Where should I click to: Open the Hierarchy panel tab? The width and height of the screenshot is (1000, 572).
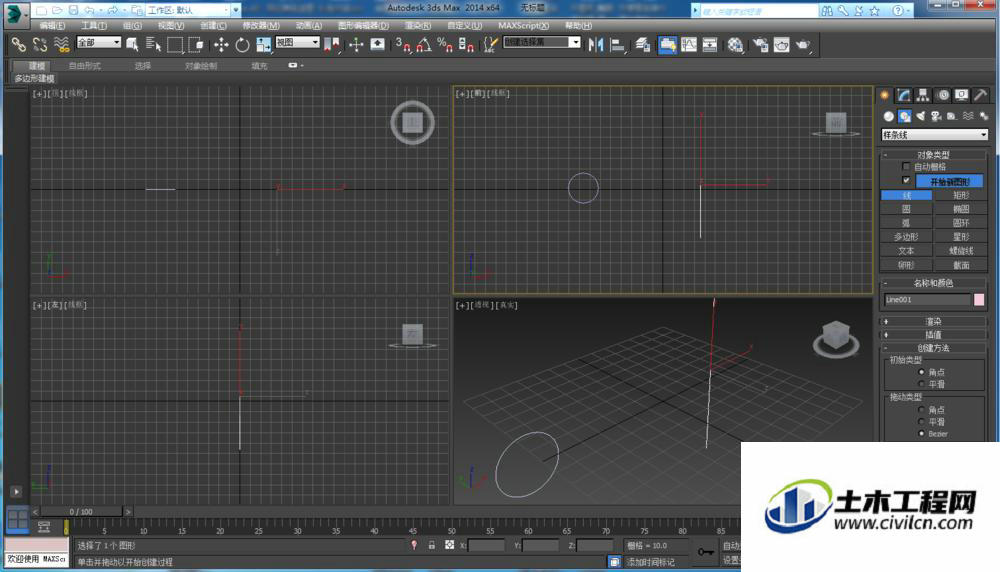coord(923,95)
